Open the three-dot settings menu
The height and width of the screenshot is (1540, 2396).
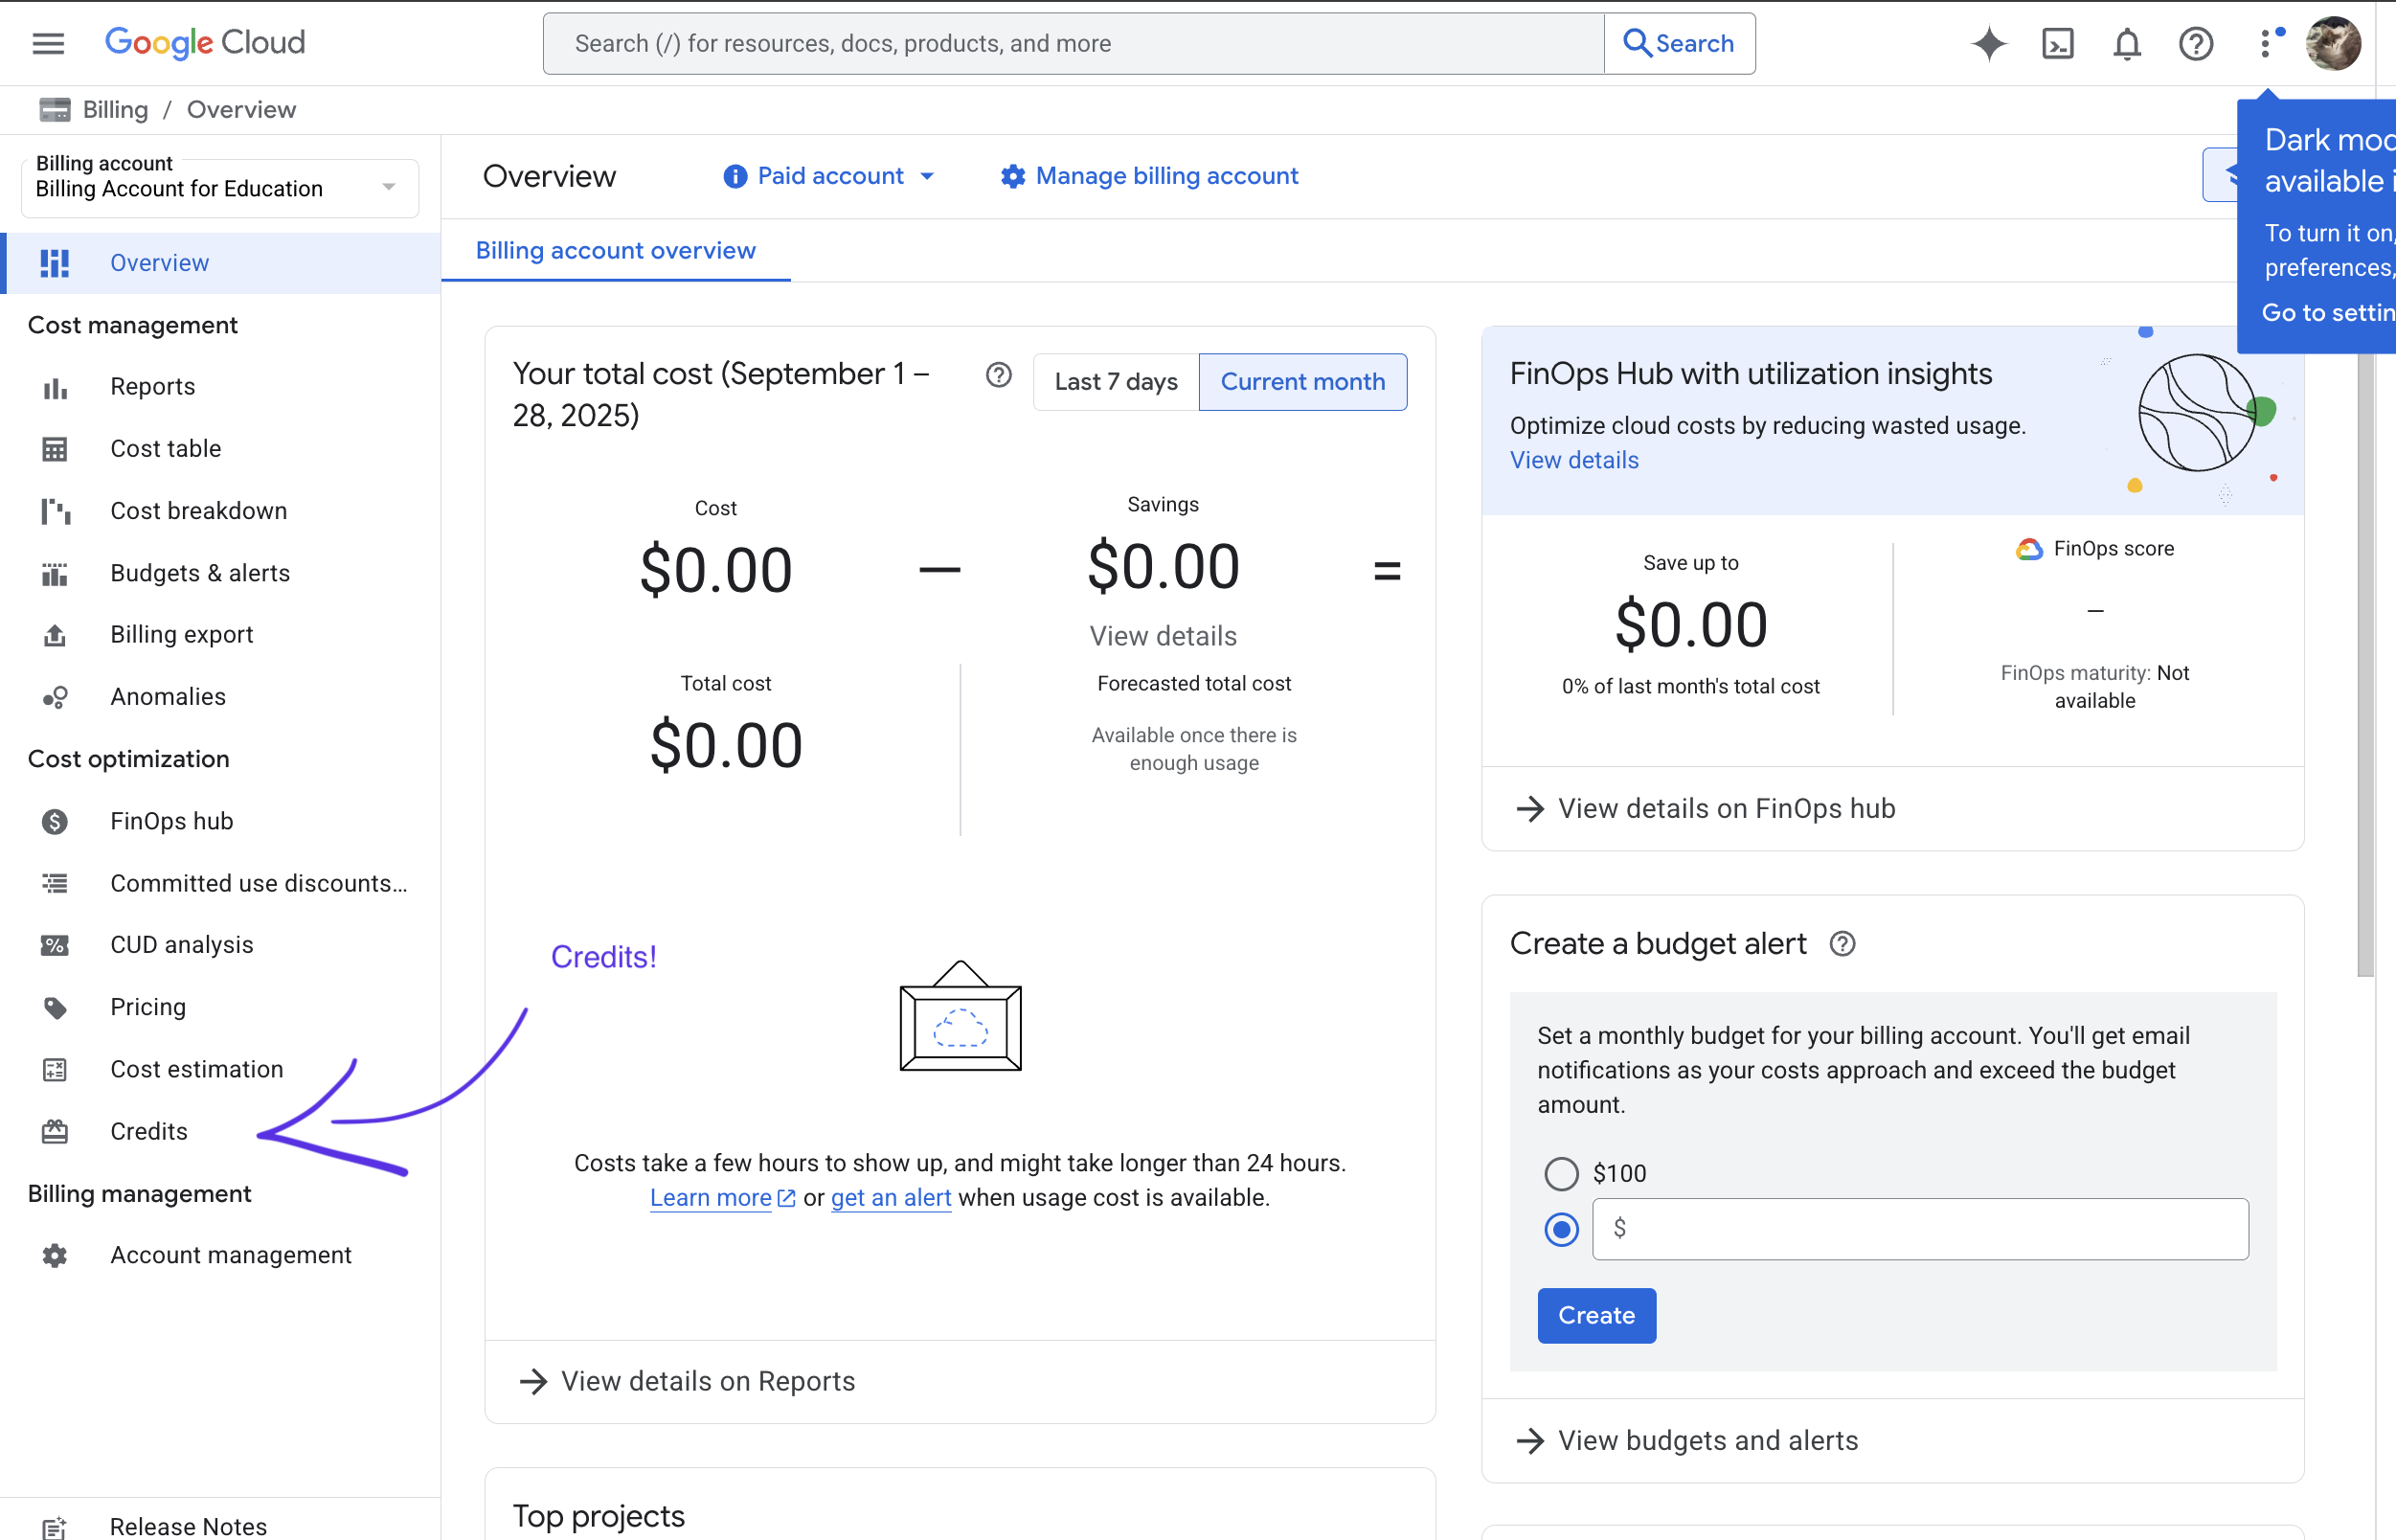click(2266, 43)
